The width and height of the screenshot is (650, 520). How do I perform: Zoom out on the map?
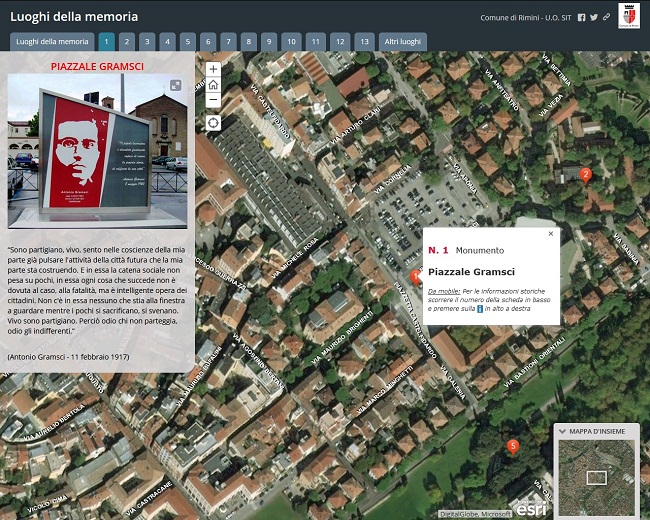click(213, 100)
